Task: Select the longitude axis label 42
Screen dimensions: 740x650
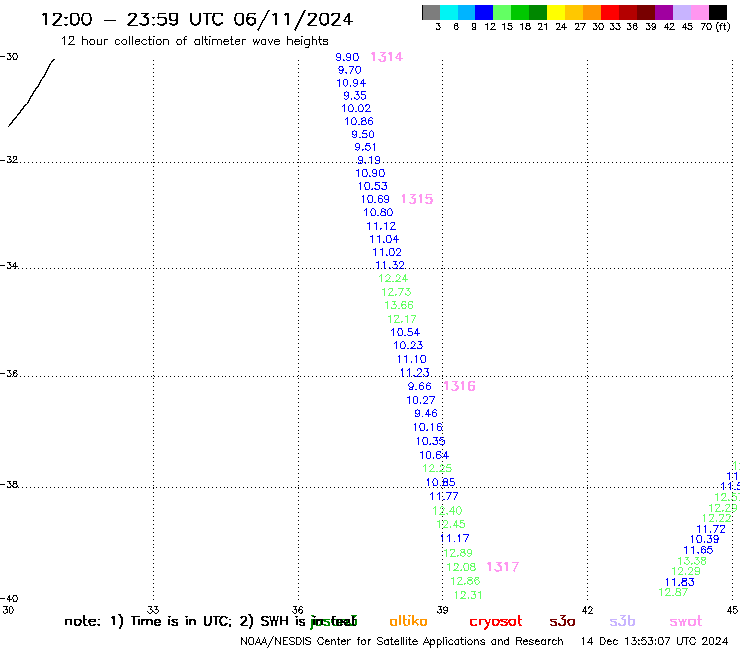Action: [x=587, y=610]
